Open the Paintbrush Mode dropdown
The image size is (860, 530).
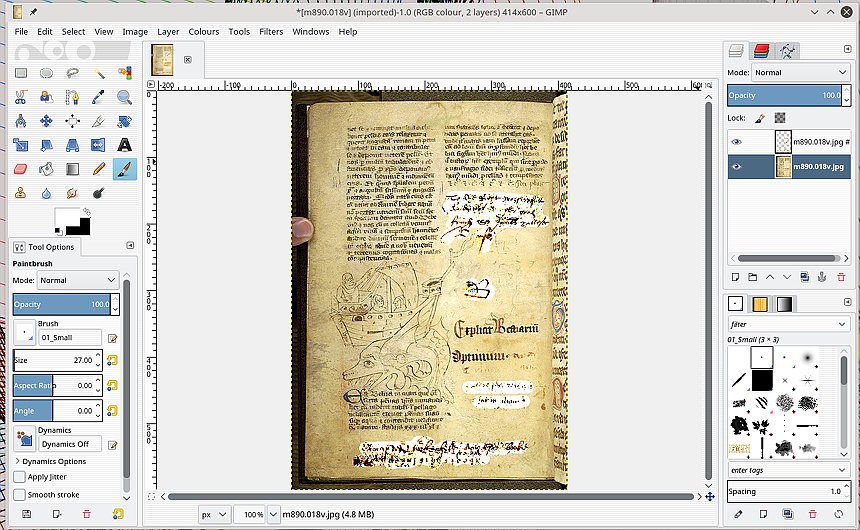(78, 280)
